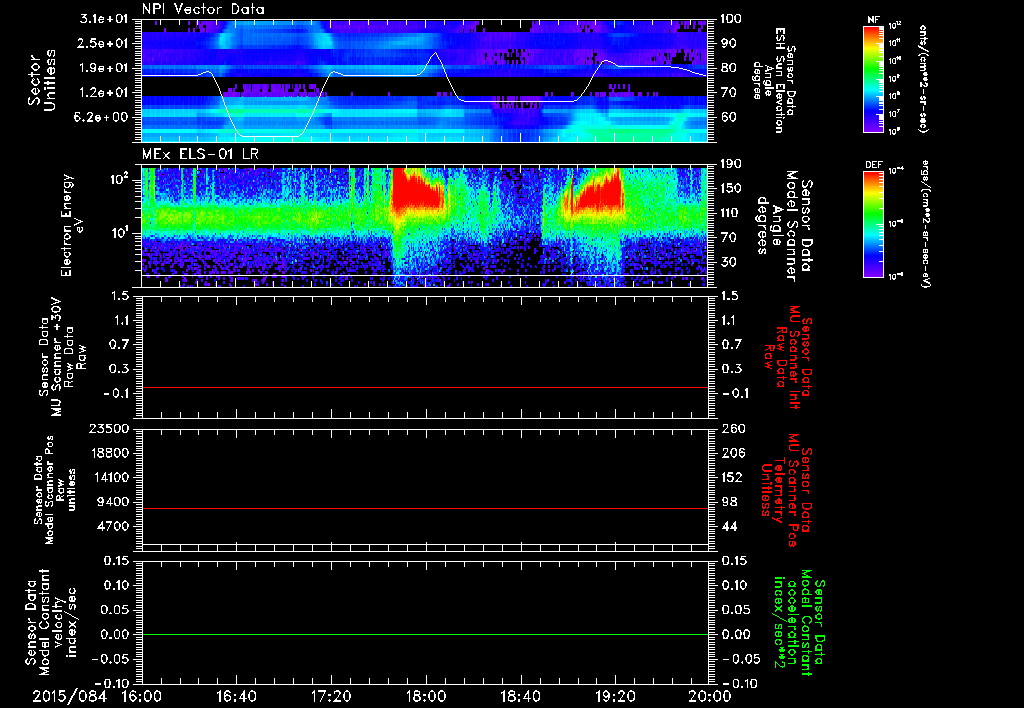Select the "NPI Vector Data" panel title
The image size is (1024, 708).
(203, 9)
